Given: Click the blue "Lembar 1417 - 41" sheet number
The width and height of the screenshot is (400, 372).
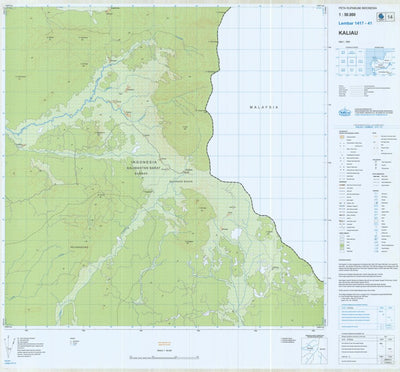Looking at the screenshot, I should click(x=355, y=23).
